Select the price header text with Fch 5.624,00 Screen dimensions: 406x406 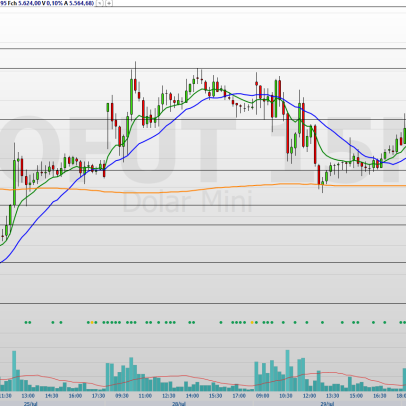pyautogui.click(x=47, y=3)
